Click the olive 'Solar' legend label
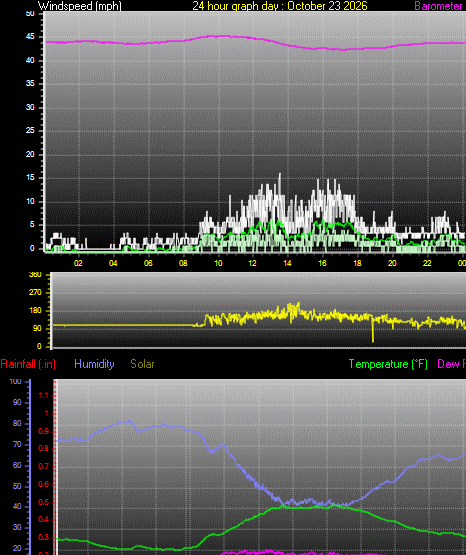Screen dimensions: 466x555 click(142, 364)
